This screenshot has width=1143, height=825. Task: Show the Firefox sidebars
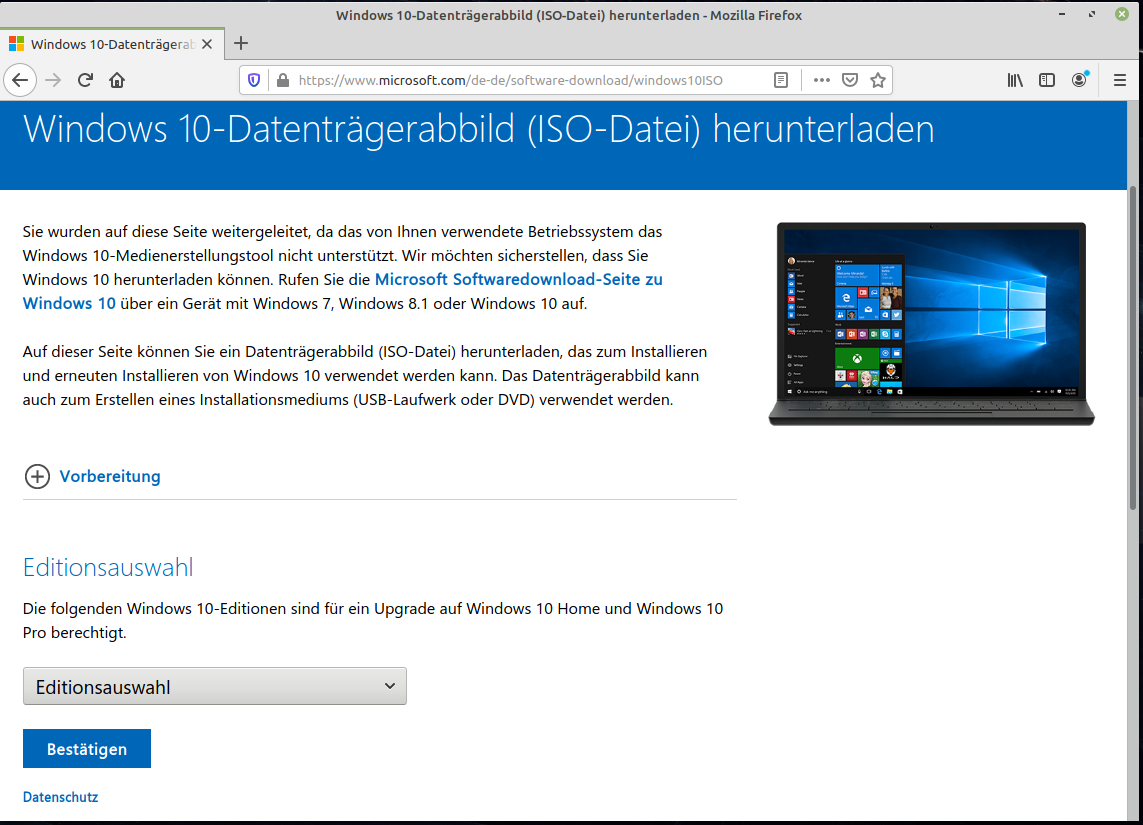coord(1047,80)
